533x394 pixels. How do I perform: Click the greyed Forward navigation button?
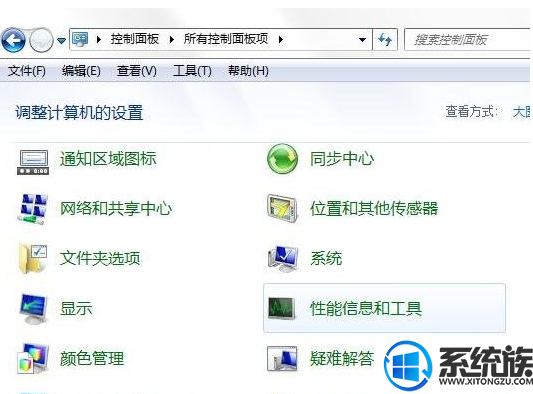point(41,40)
